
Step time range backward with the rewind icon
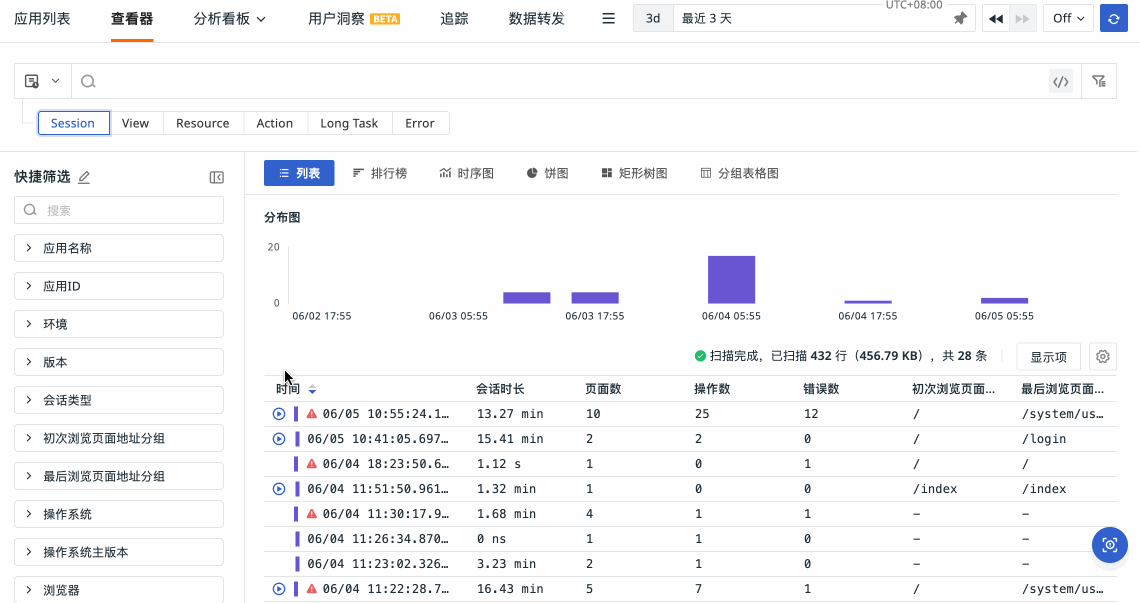point(996,19)
